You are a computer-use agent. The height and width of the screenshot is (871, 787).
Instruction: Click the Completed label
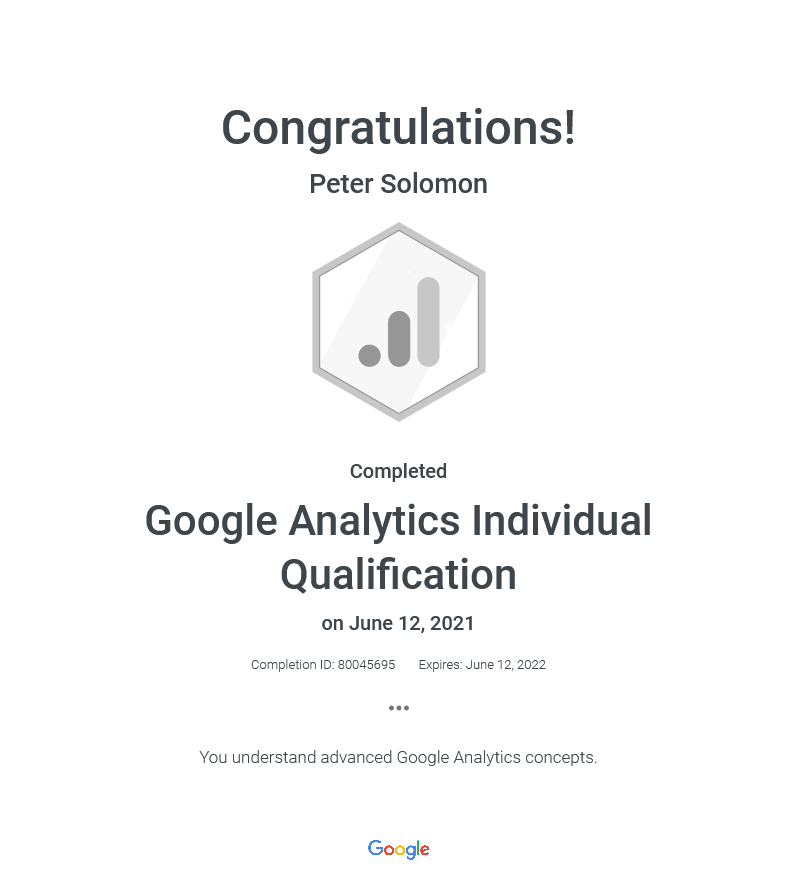point(398,471)
